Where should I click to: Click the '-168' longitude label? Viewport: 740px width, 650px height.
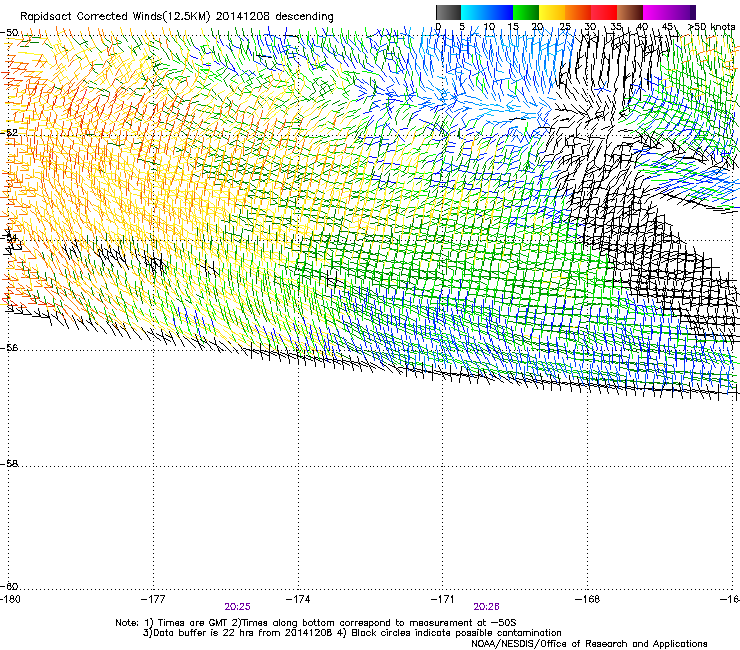(x=588, y=599)
